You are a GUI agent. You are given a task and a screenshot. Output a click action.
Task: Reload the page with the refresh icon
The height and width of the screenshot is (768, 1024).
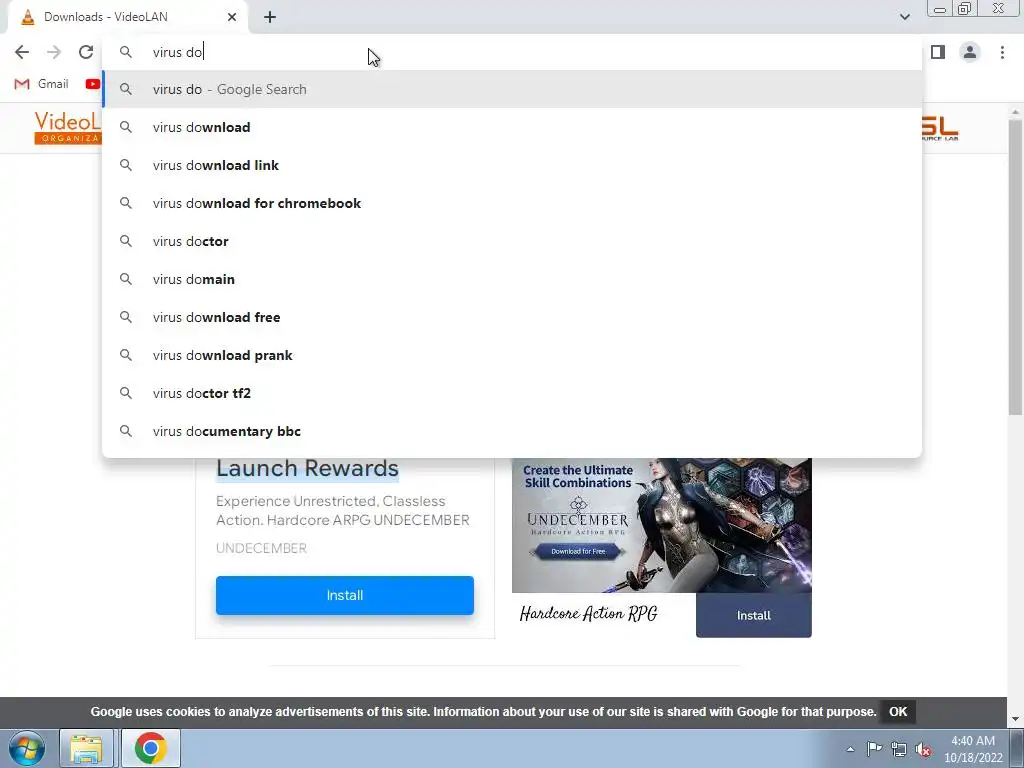click(x=86, y=52)
